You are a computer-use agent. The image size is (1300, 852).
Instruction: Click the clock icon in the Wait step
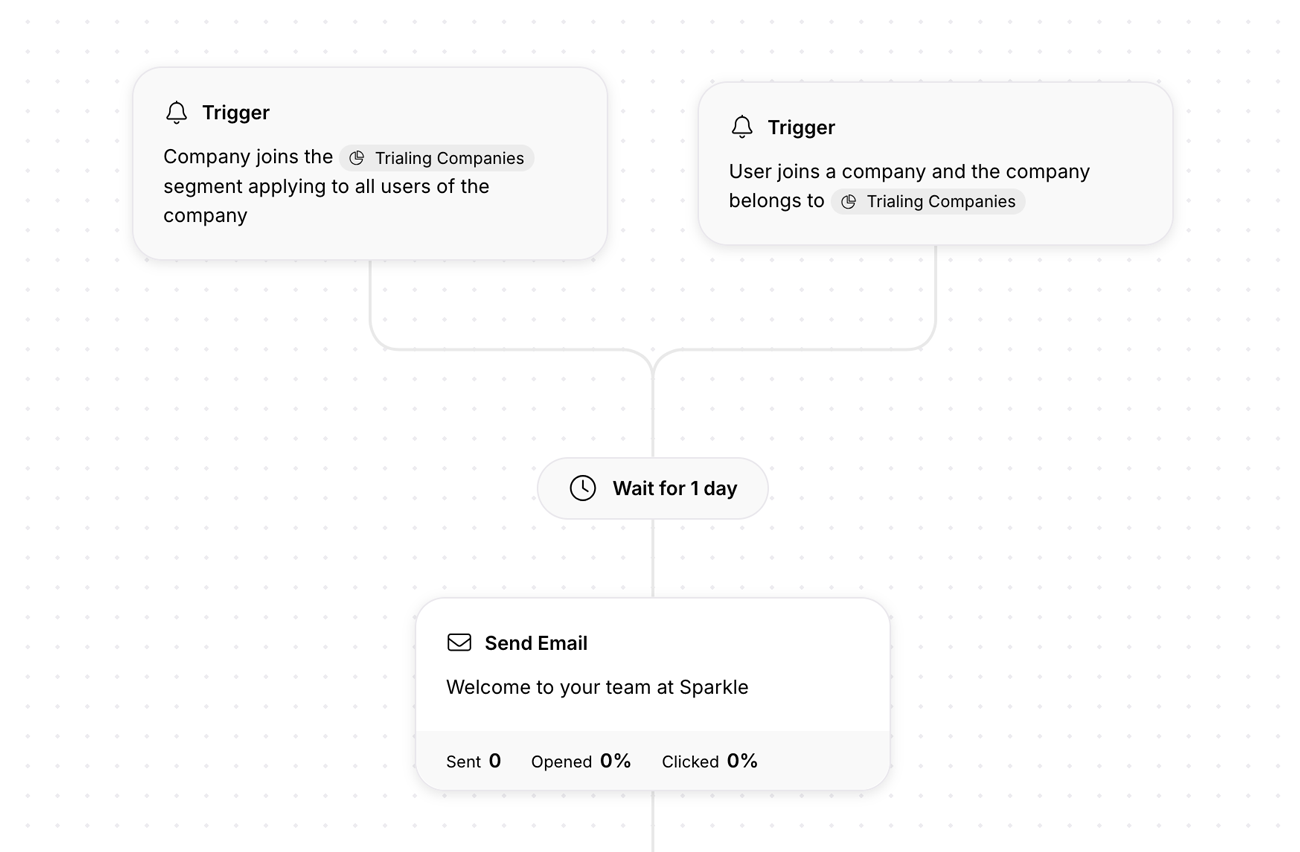pyautogui.click(x=583, y=488)
